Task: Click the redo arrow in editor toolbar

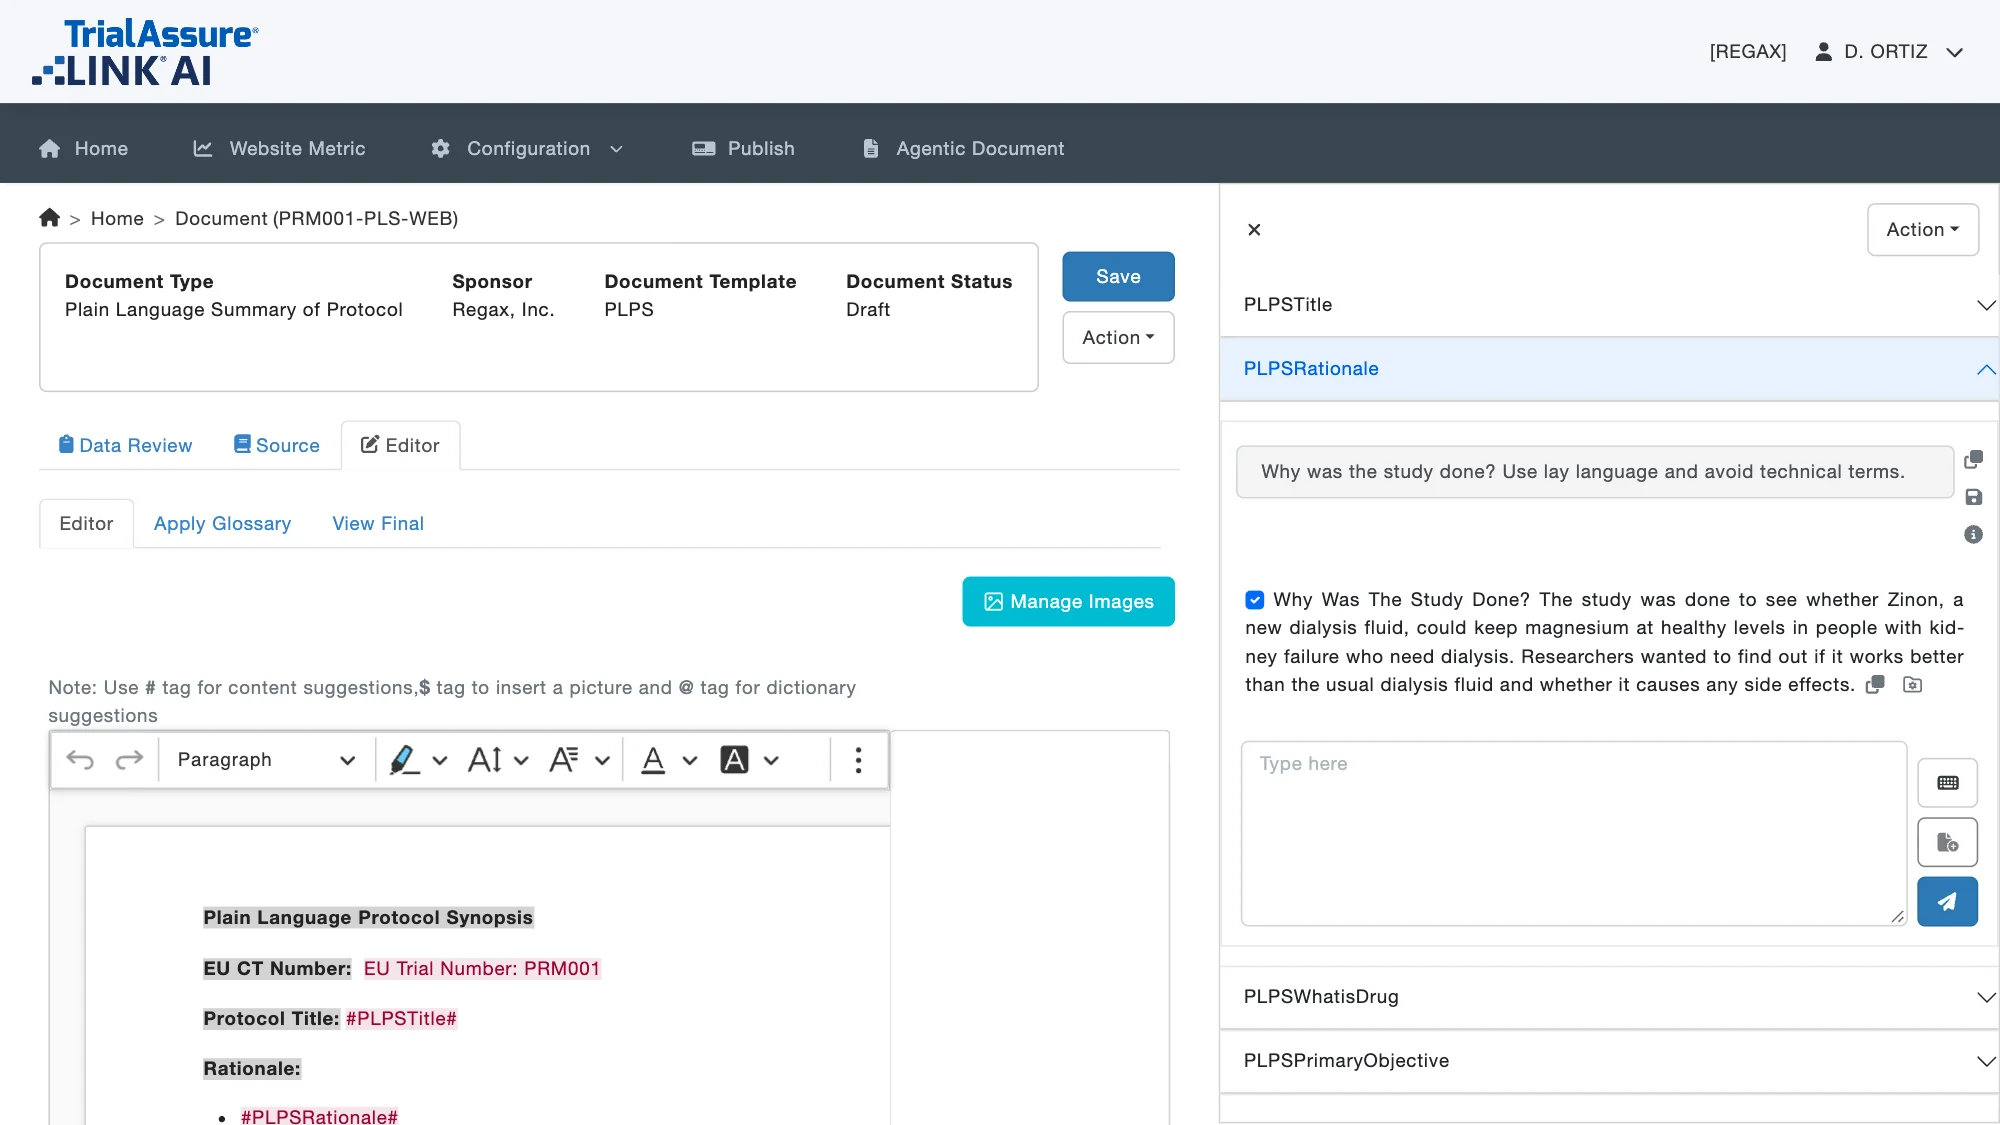Action: point(130,760)
